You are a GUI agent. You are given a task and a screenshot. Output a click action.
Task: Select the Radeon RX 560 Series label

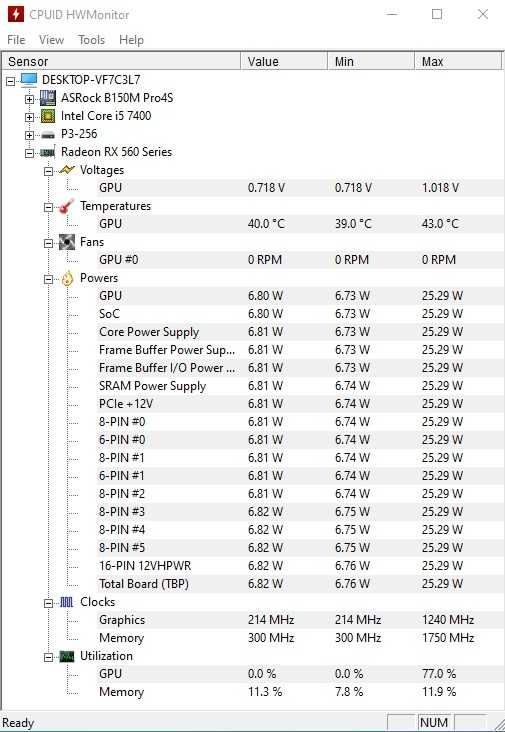[116, 152]
